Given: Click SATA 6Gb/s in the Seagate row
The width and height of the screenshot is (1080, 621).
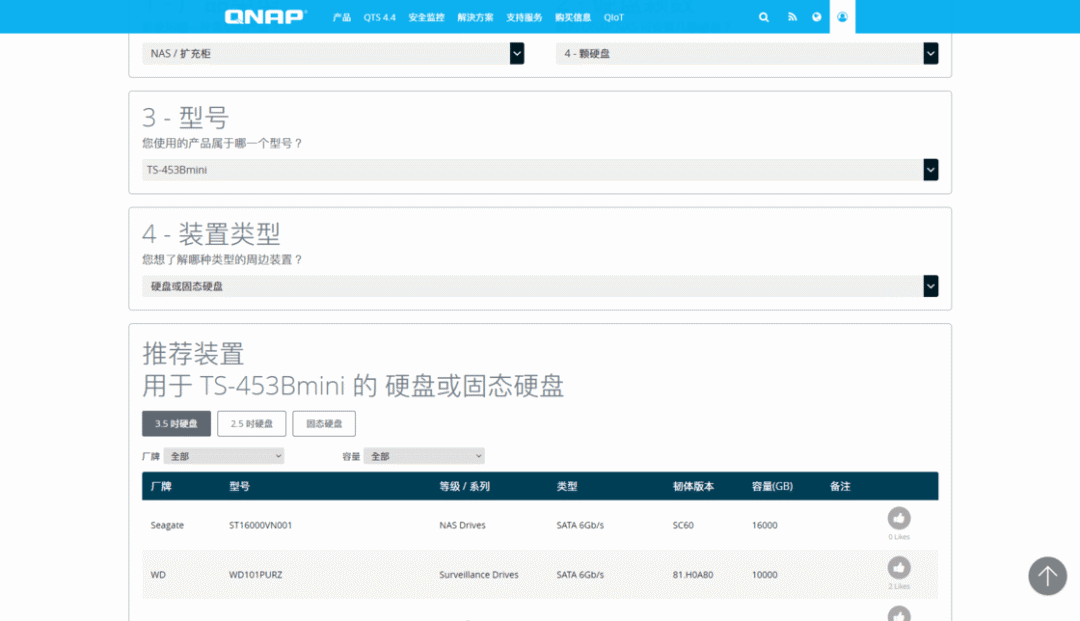Looking at the screenshot, I should (x=580, y=525).
